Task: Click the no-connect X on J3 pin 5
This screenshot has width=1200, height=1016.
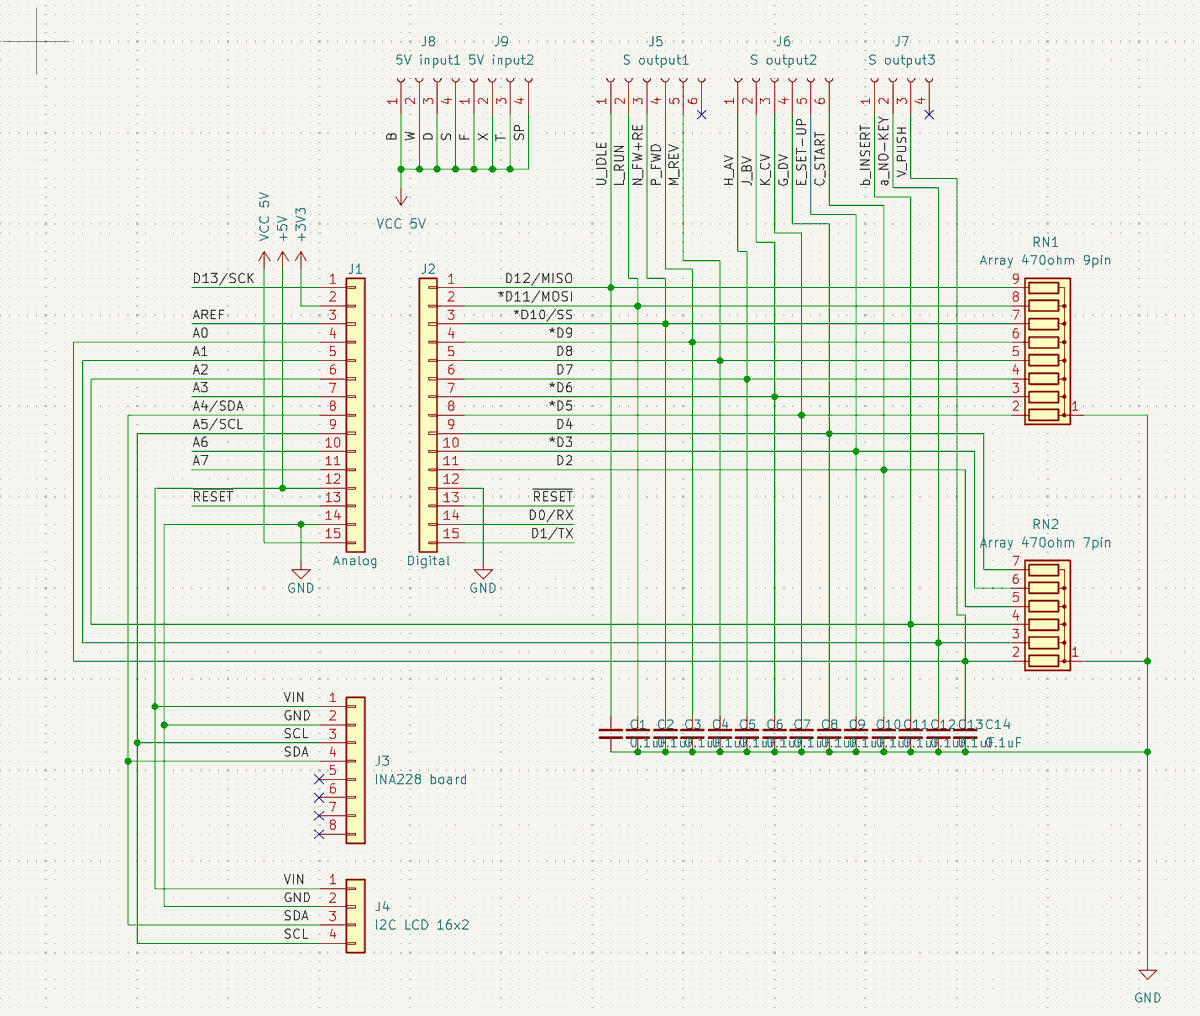Action: pos(319,779)
